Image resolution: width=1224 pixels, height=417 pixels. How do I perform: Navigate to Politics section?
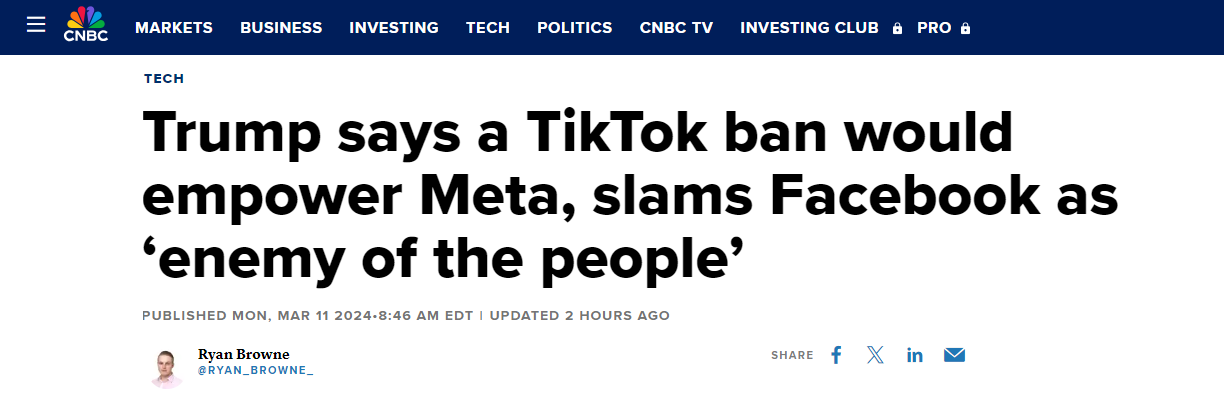tap(575, 28)
